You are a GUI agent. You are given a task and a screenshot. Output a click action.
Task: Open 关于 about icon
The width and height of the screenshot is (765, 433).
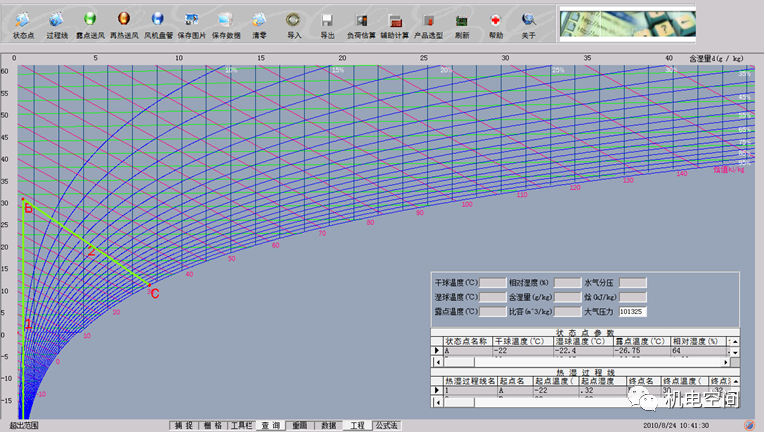(528, 20)
